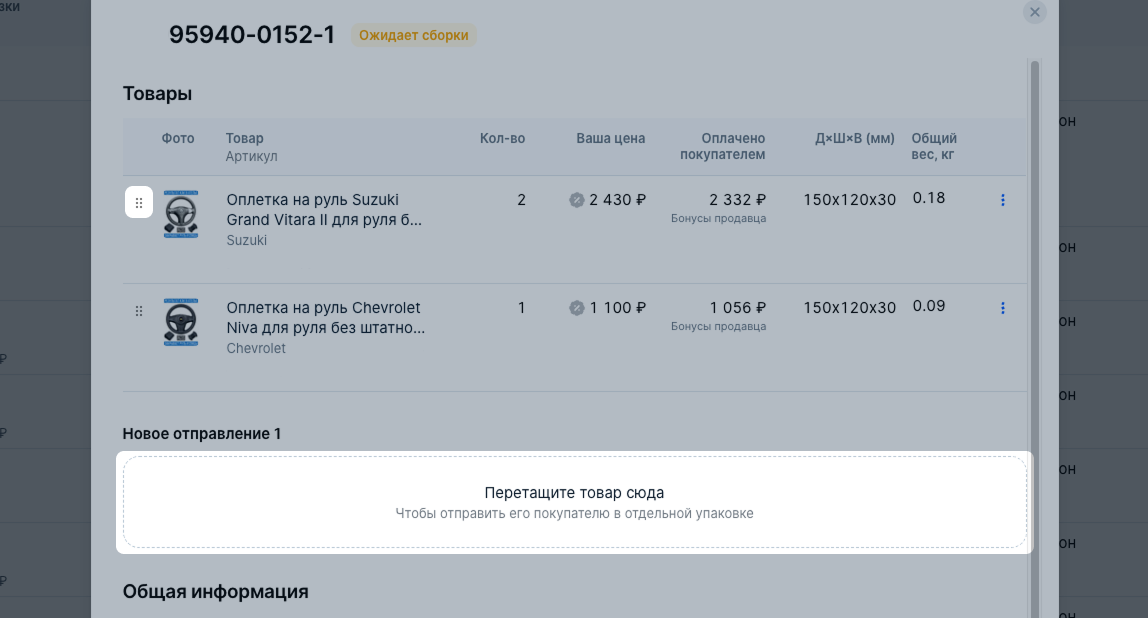1148x618 pixels.
Task: Open Chevrolet steering wheel cover photo
Action: tap(181, 322)
